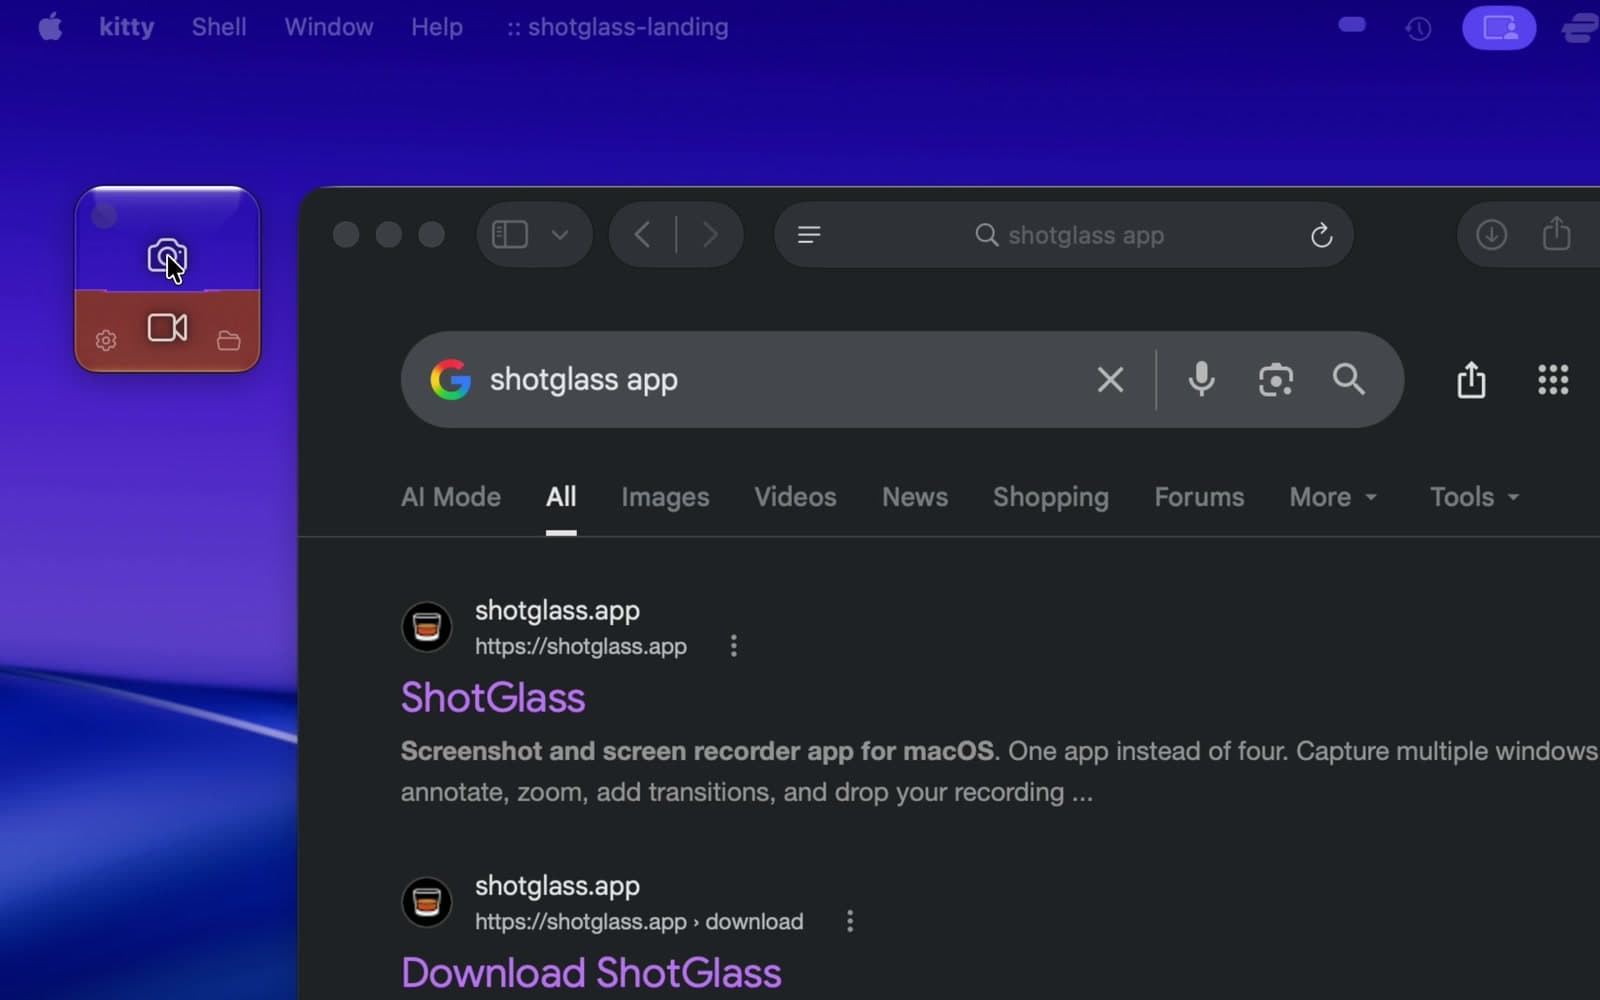Open the Safari reader/page menu icon
1600x1000 pixels.
pos(809,235)
